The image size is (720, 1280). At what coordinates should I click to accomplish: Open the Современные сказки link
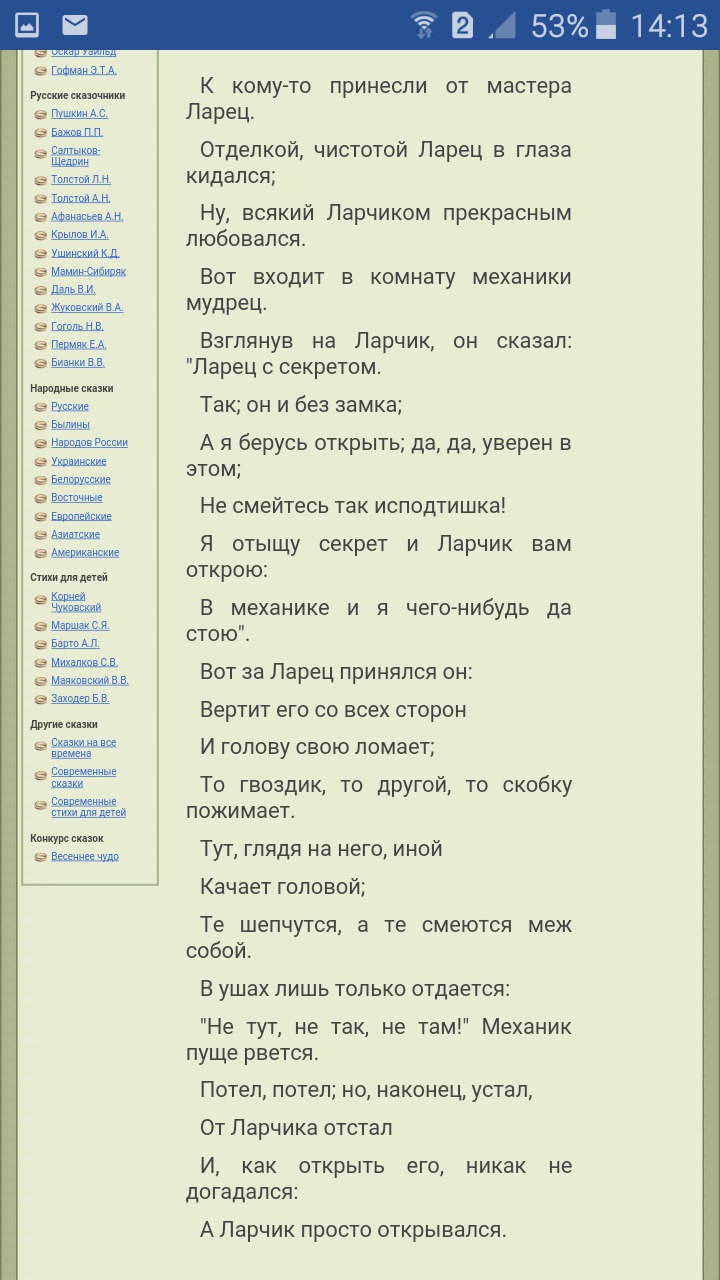coord(84,777)
